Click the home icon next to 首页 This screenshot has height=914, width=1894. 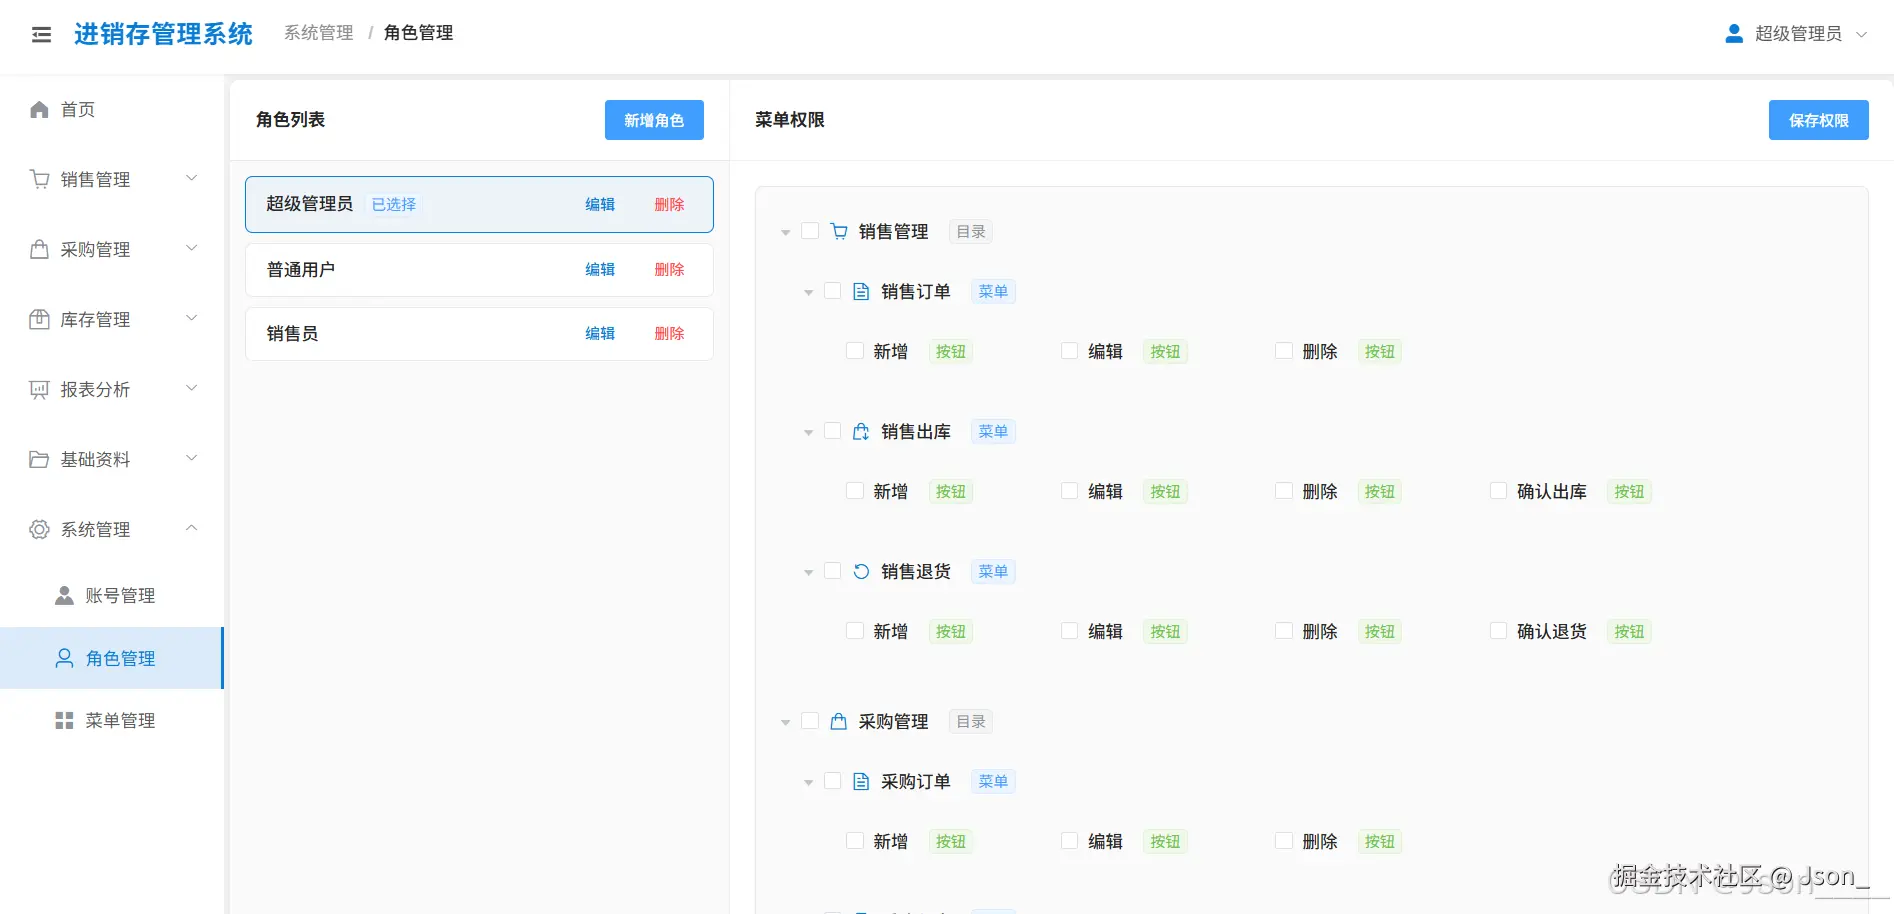39,109
